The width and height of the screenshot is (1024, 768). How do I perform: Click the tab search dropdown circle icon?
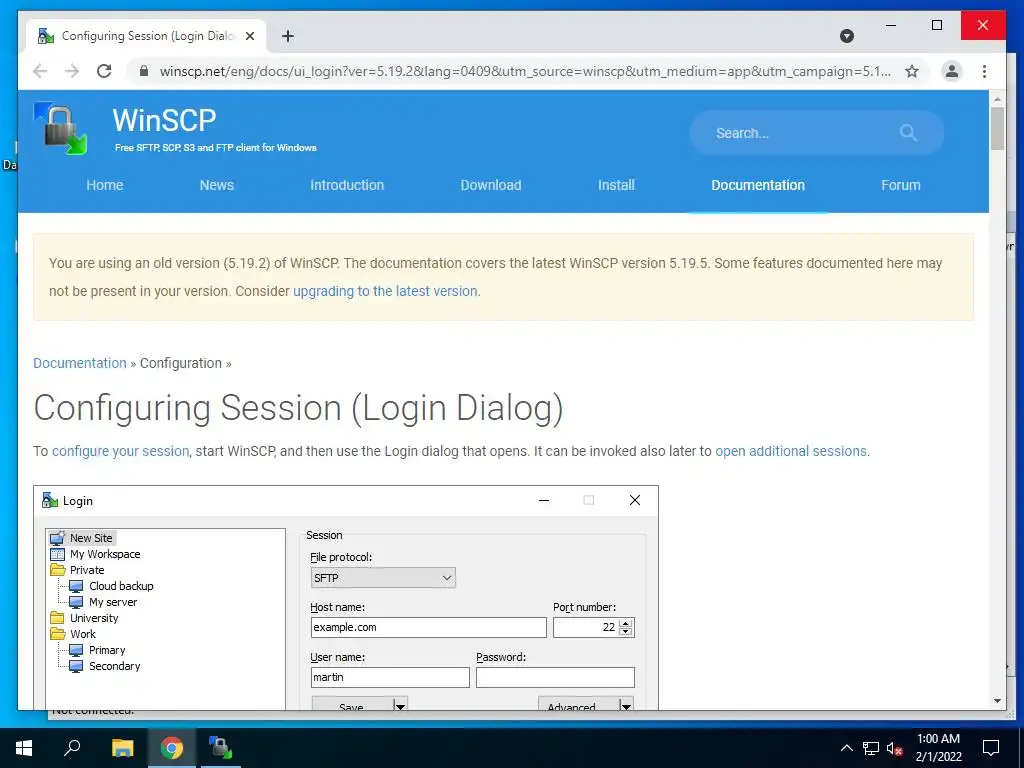(846, 36)
